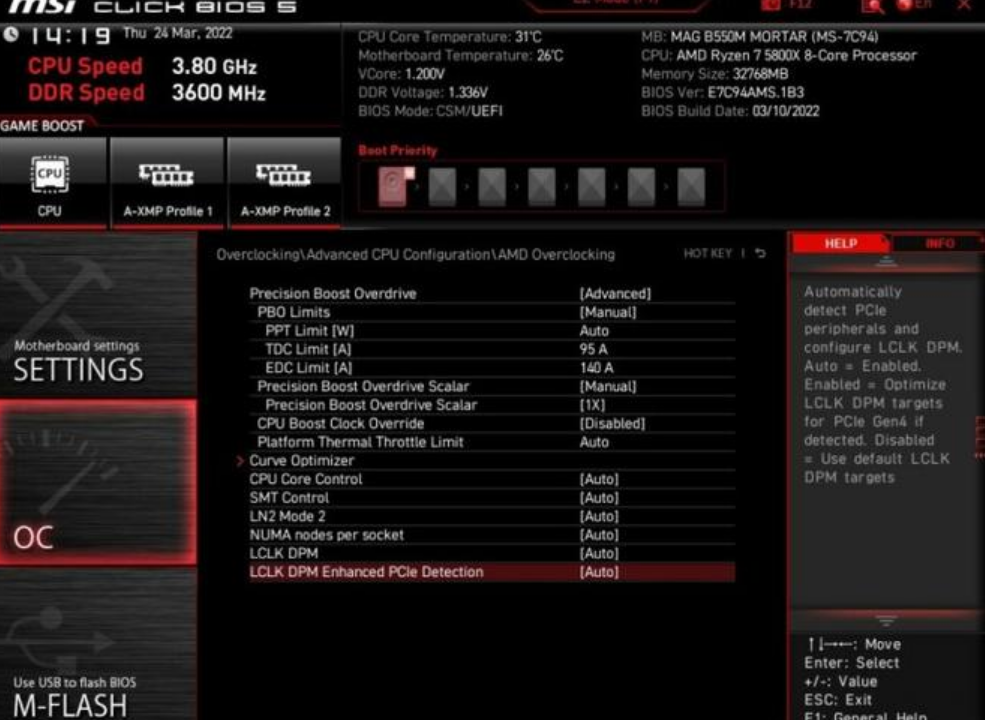Click MB: MAG B550M MORTAR text
The height and width of the screenshot is (720, 985).
[x=759, y=37]
